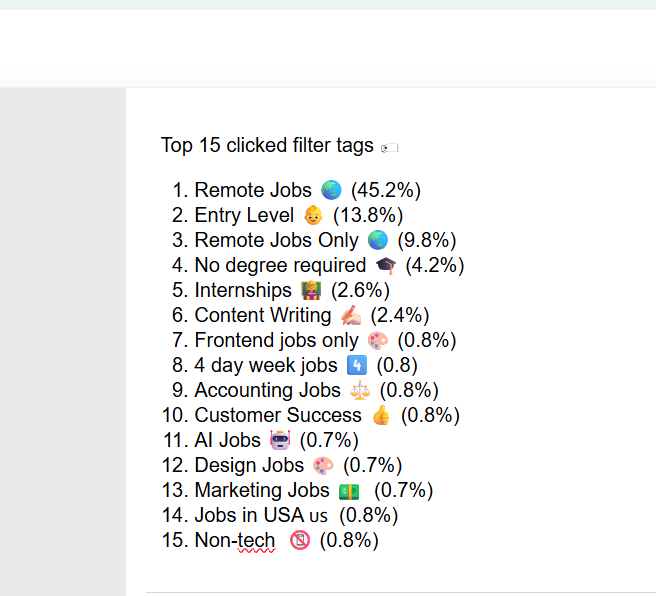Screen dimensions: 656x596
Task: Click the baby emoji next to Entry Level
Action: click(313, 215)
